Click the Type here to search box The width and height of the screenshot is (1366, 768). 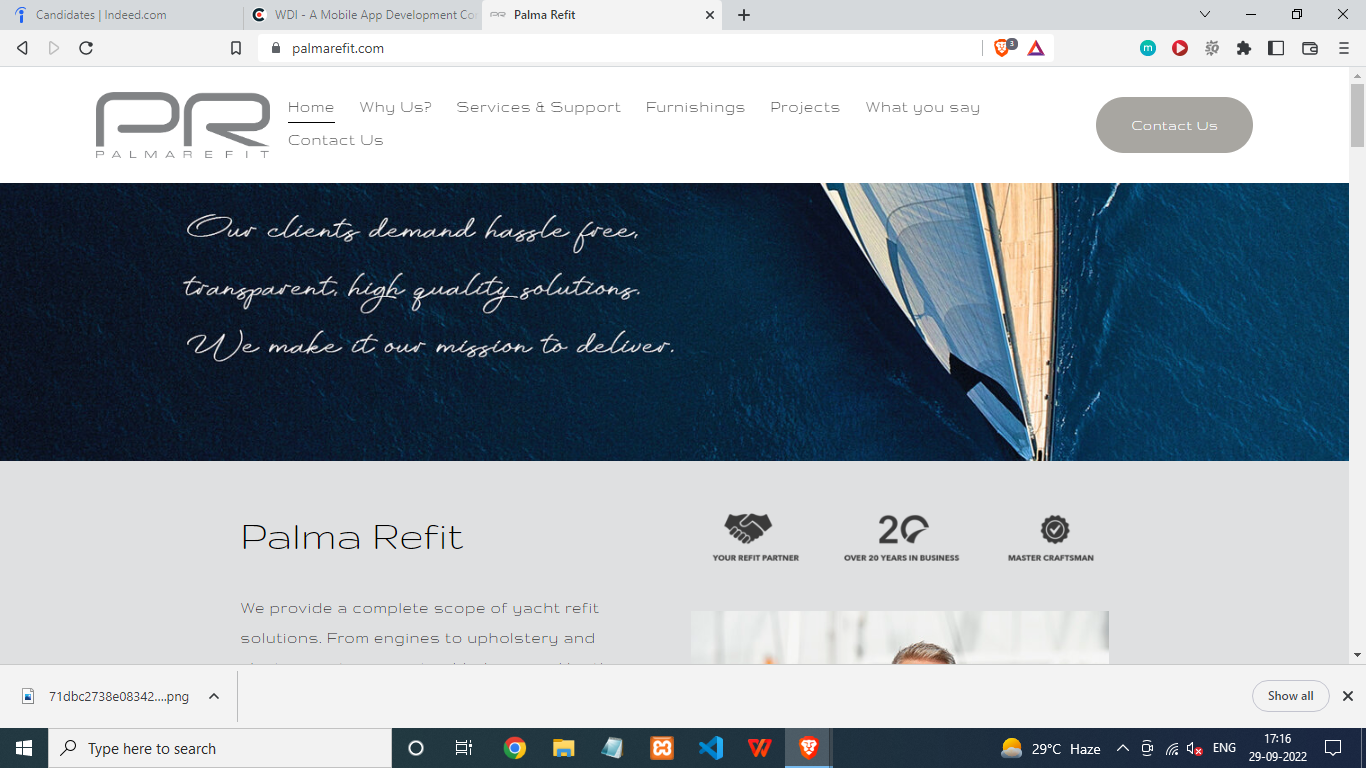220,748
